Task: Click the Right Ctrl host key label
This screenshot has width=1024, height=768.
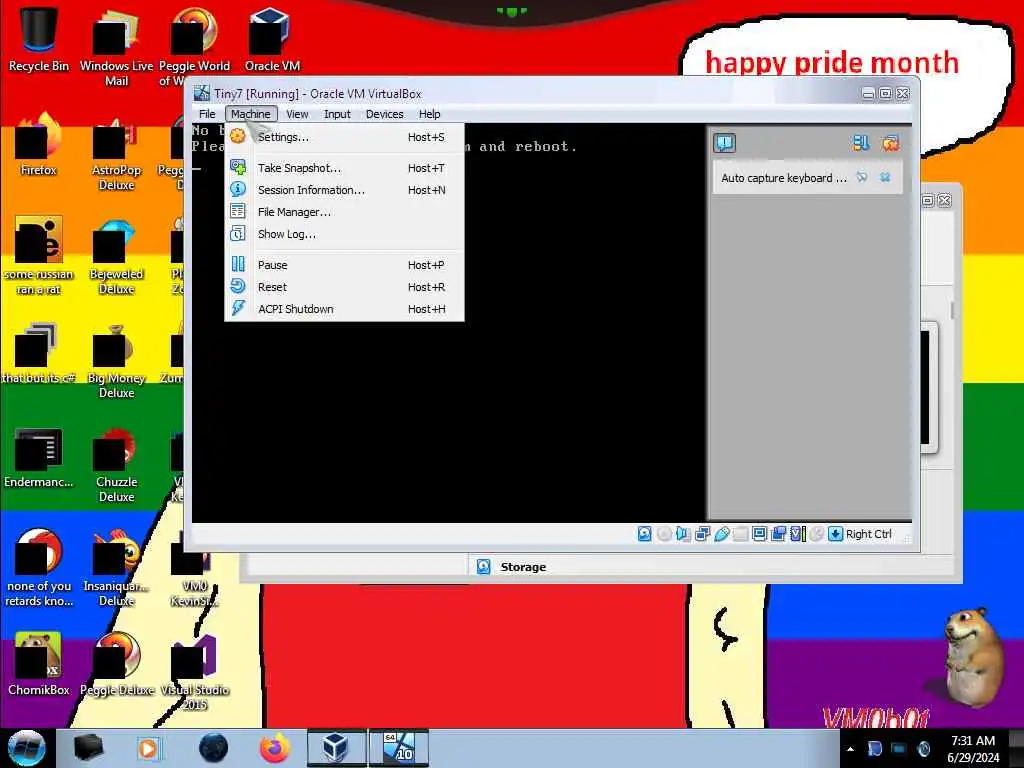Action: click(x=869, y=534)
